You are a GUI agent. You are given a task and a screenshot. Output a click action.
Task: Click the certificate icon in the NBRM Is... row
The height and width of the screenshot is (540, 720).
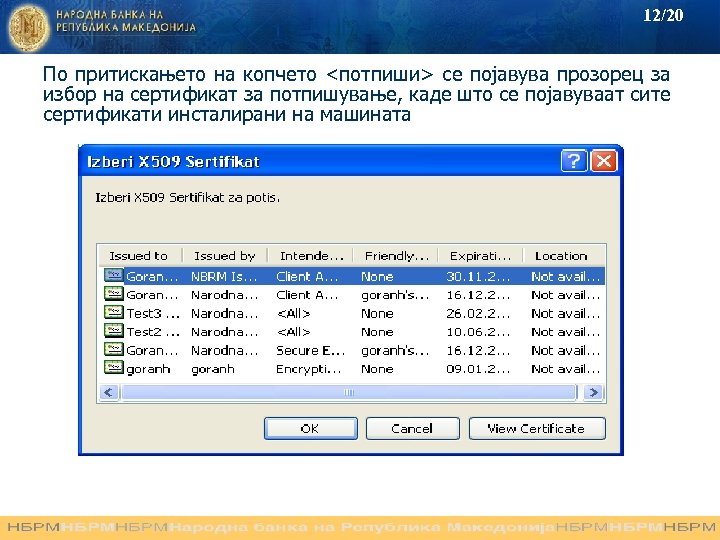[113, 276]
